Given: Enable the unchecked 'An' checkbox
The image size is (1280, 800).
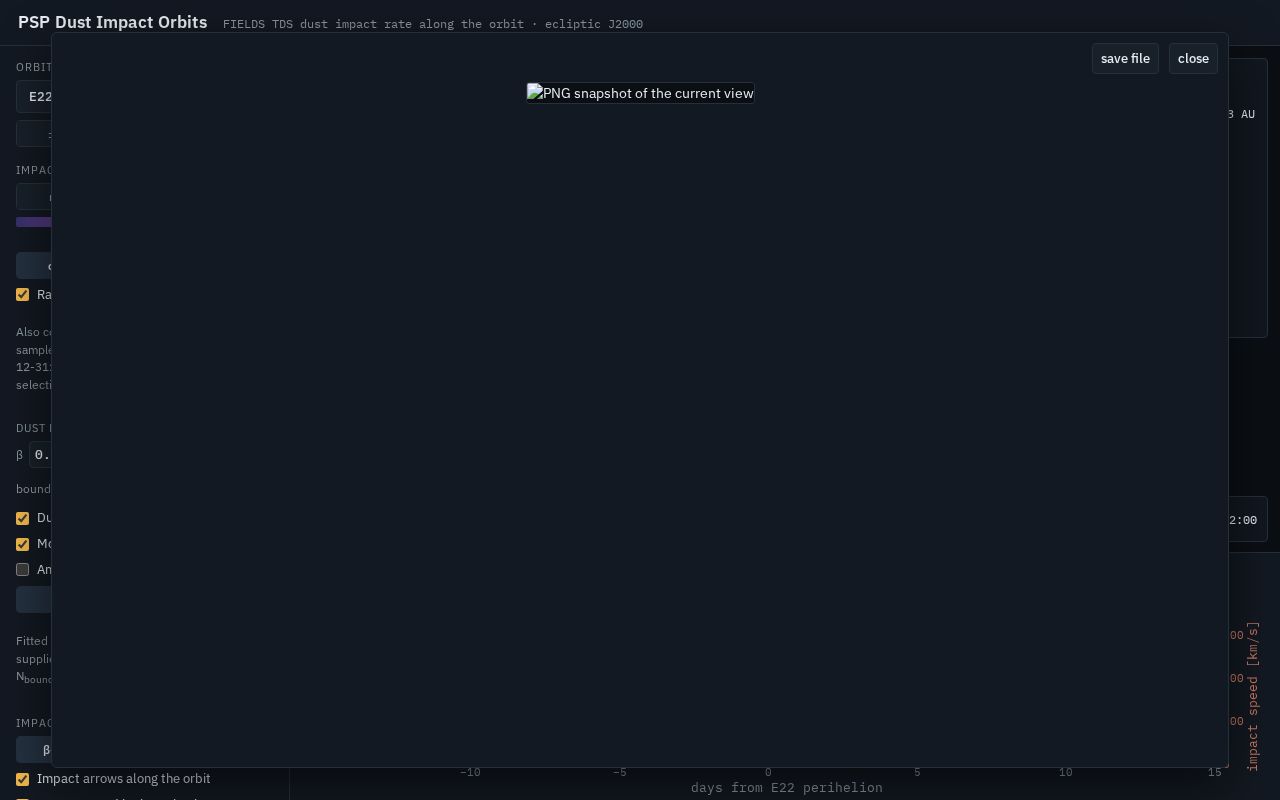Looking at the screenshot, I should click(x=22, y=570).
